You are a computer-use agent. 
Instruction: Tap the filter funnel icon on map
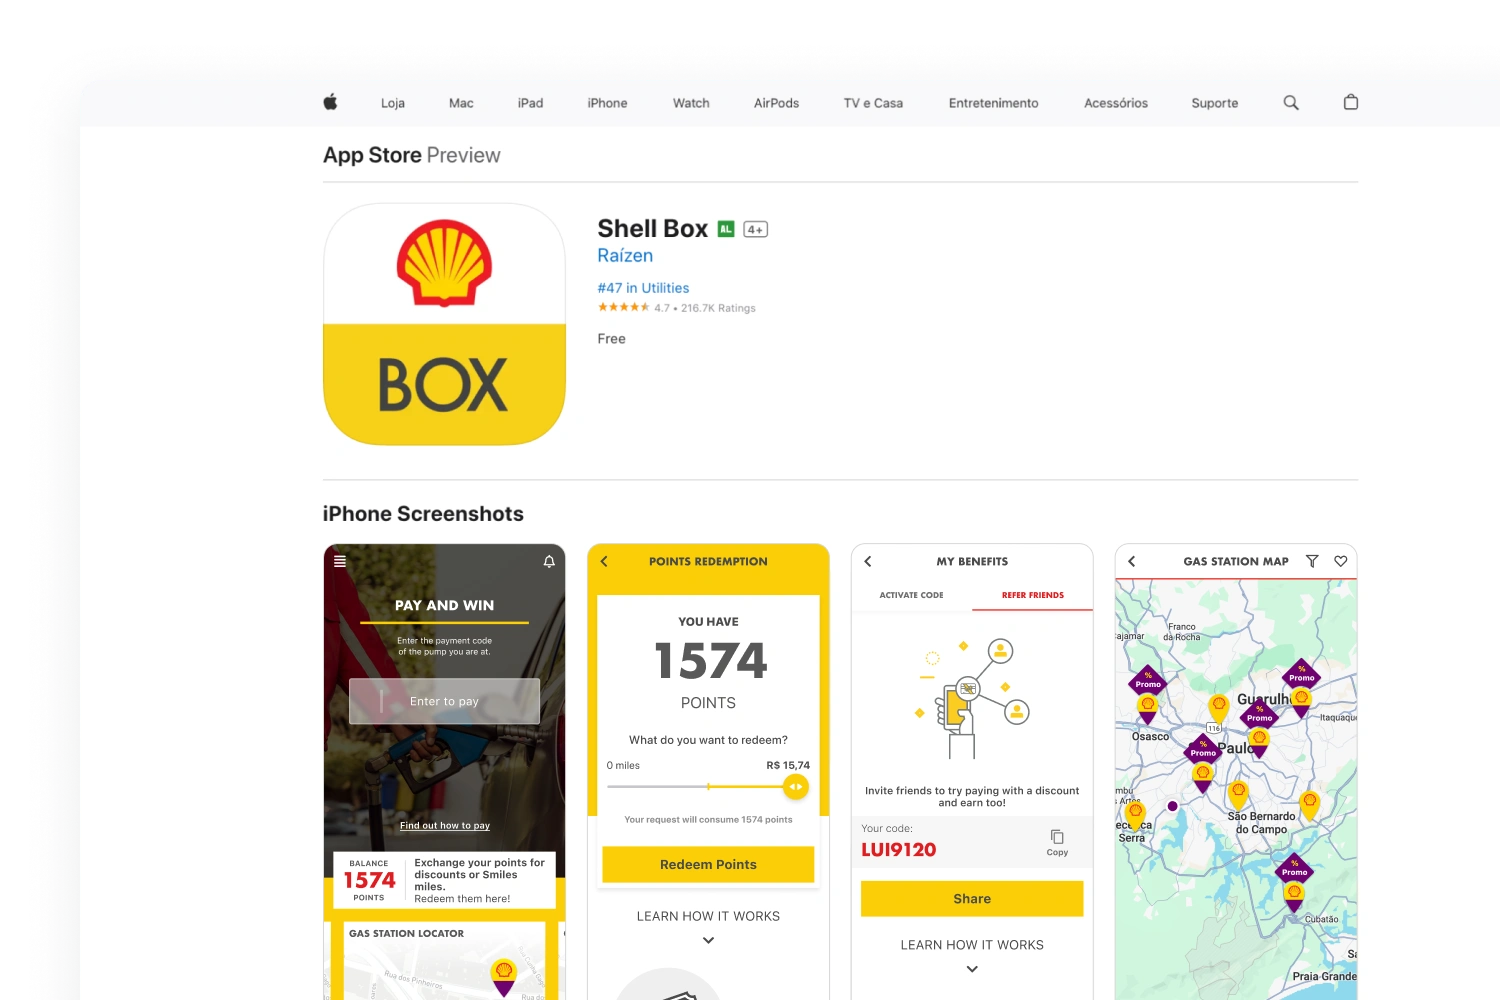[x=1312, y=561]
